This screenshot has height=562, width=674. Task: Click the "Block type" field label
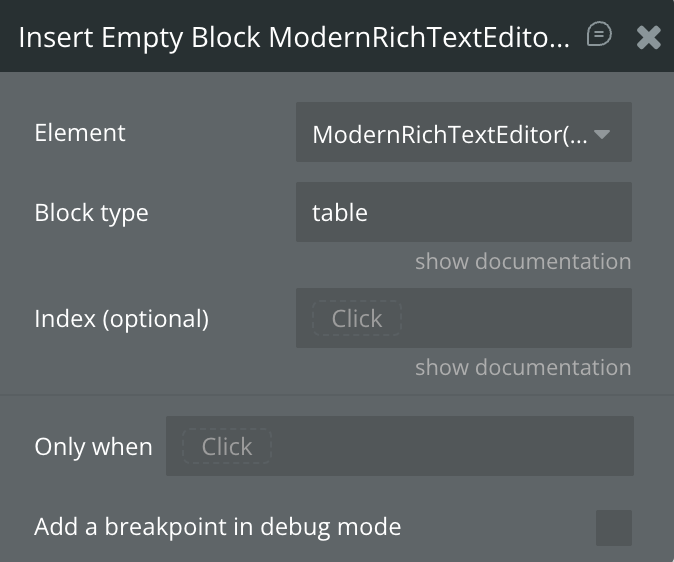91,212
